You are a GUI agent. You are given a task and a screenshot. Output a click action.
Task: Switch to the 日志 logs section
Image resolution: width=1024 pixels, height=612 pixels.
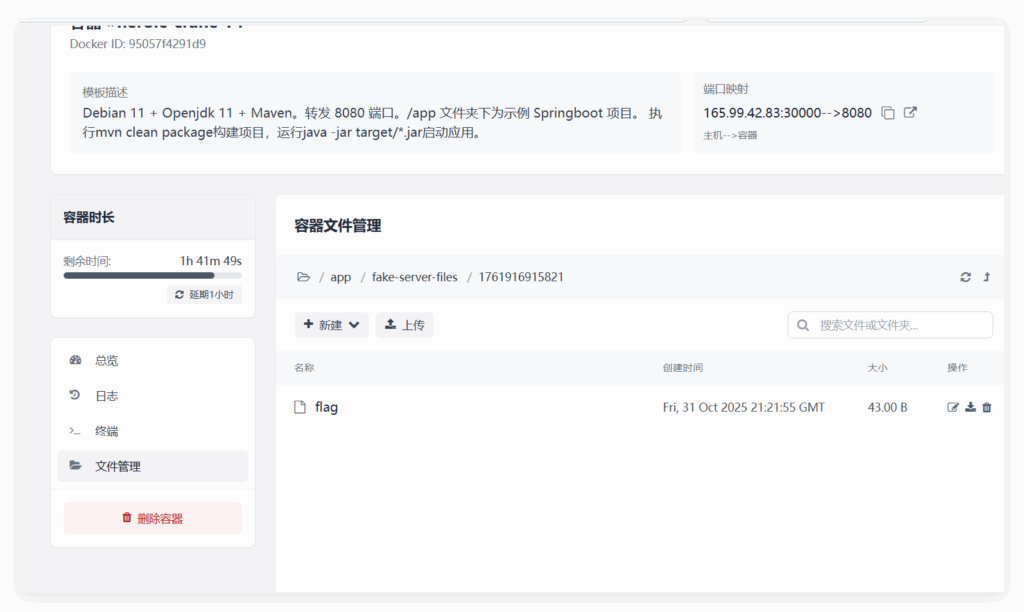coord(106,396)
